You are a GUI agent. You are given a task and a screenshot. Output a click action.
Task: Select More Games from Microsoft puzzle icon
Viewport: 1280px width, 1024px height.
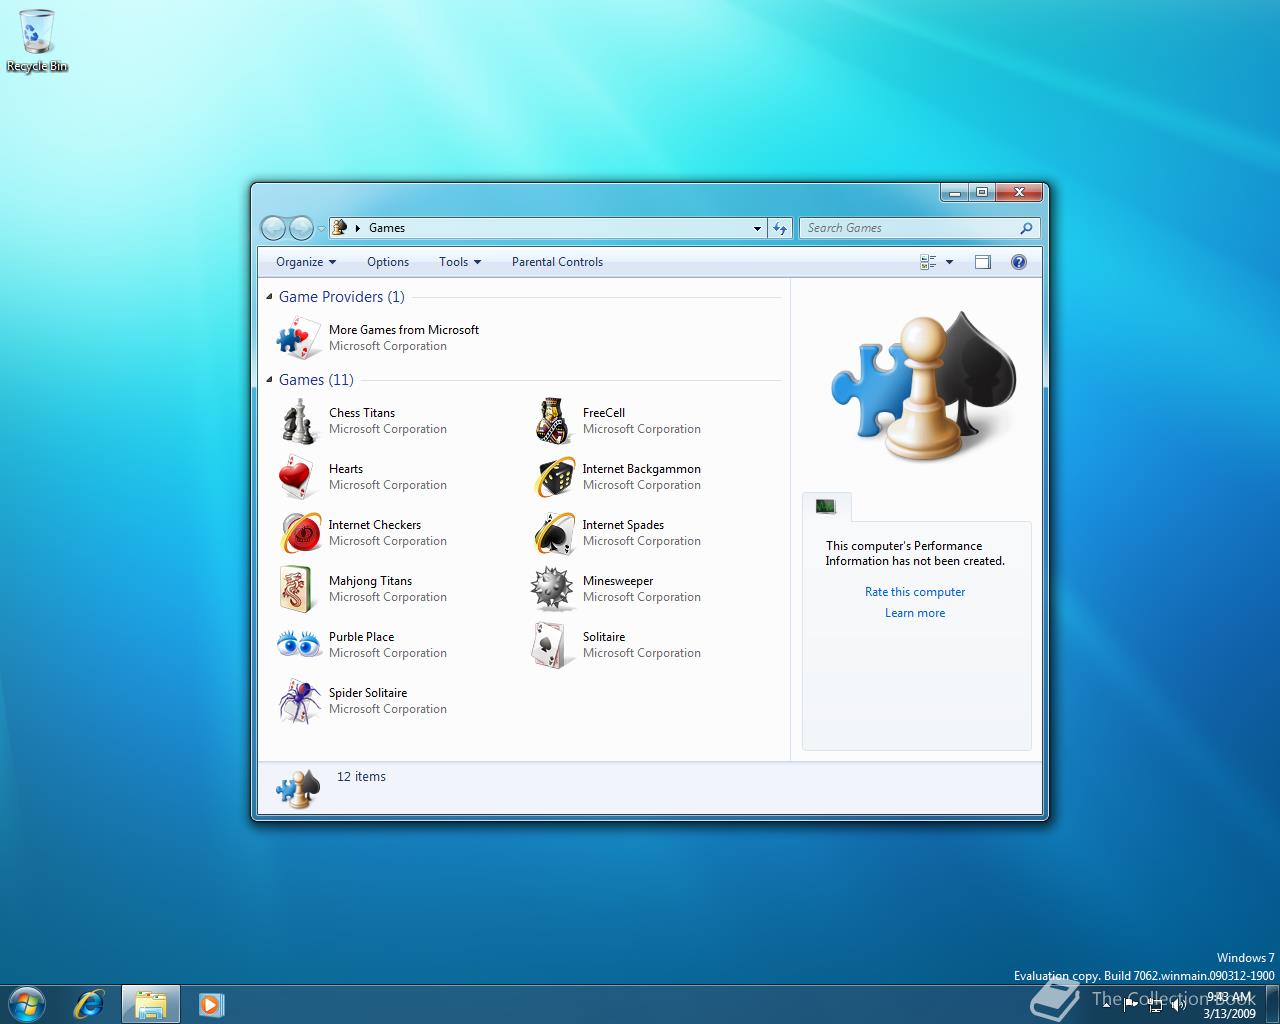(x=298, y=338)
